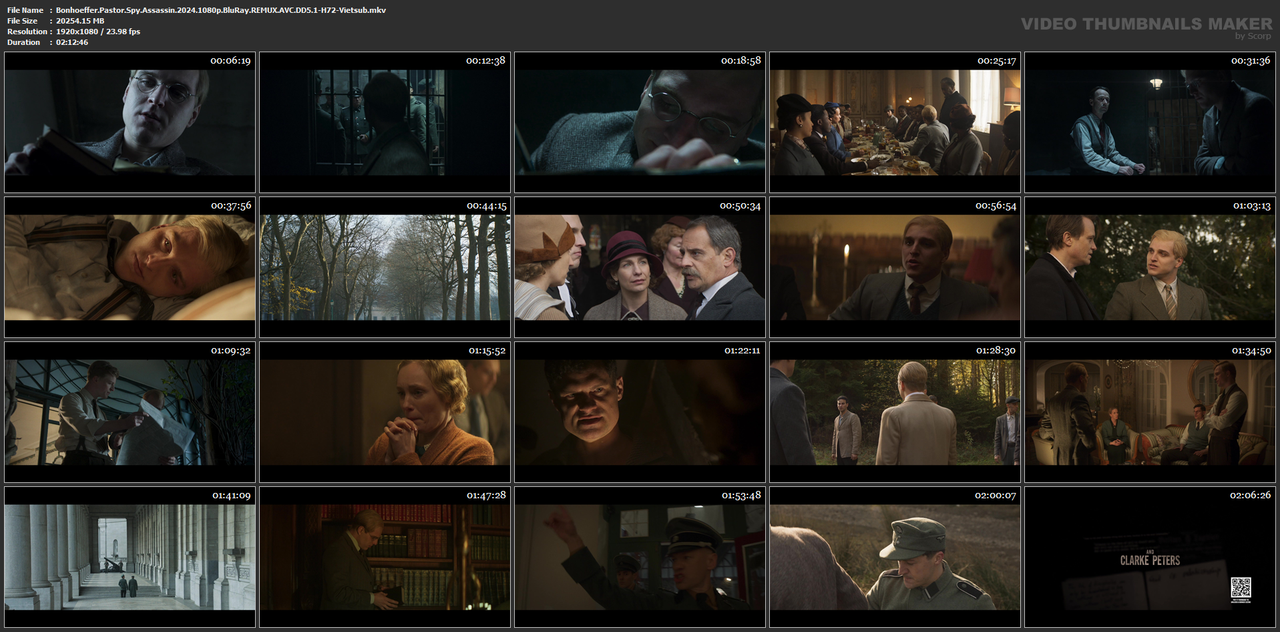
Task: Select the thumbnail stamped 00:06:19
Action: point(130,122)
